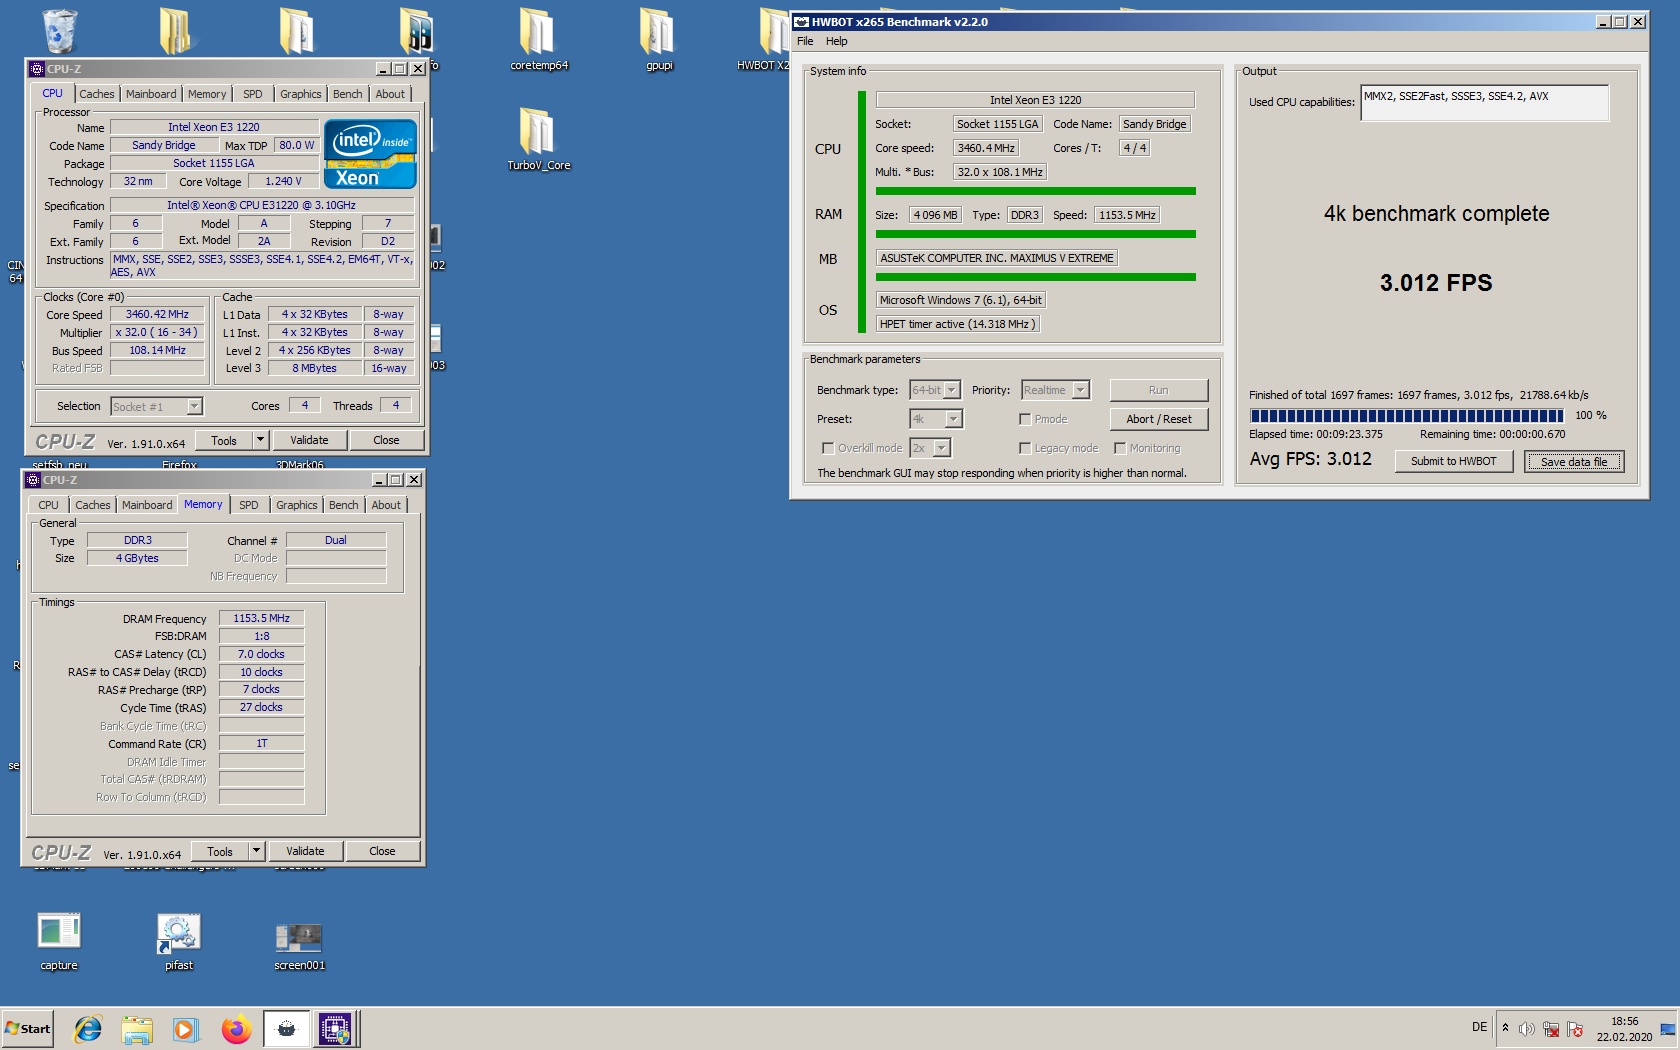Click Show Desktop icon at taskbar end
1680x1050 pixels.
[1667, 1029]
